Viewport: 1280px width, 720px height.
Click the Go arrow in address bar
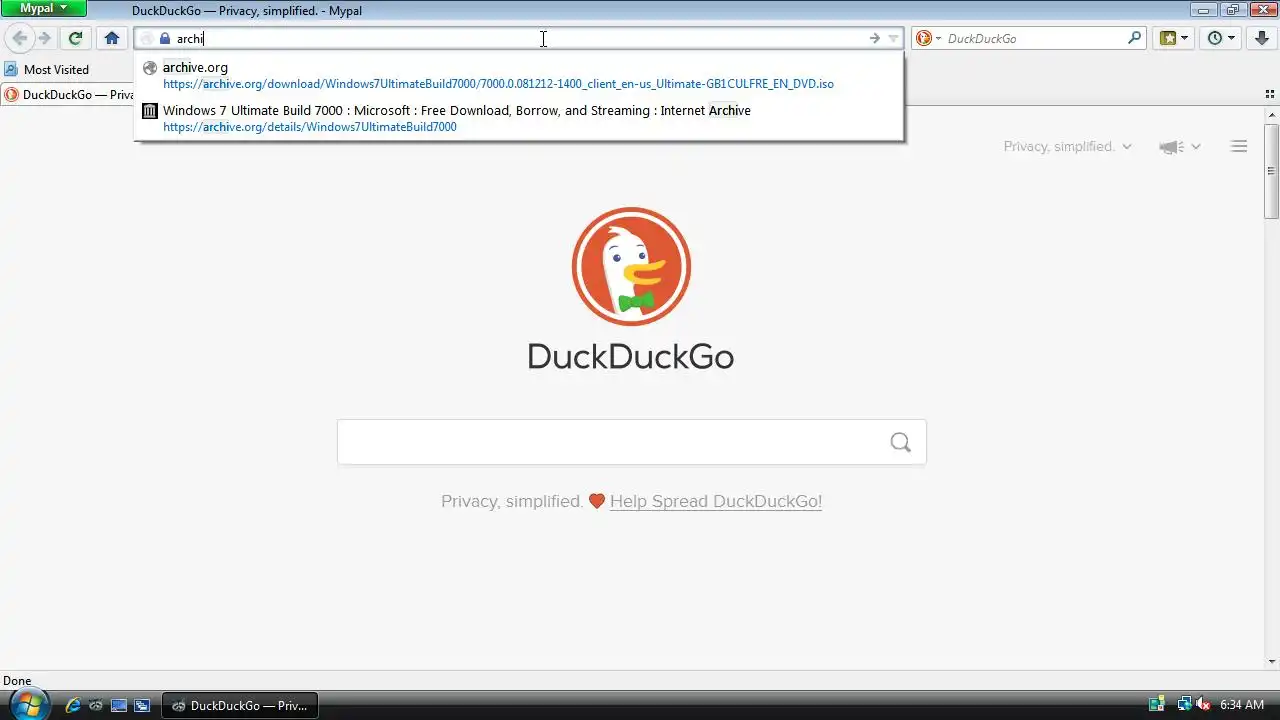(x=875, y=38)
